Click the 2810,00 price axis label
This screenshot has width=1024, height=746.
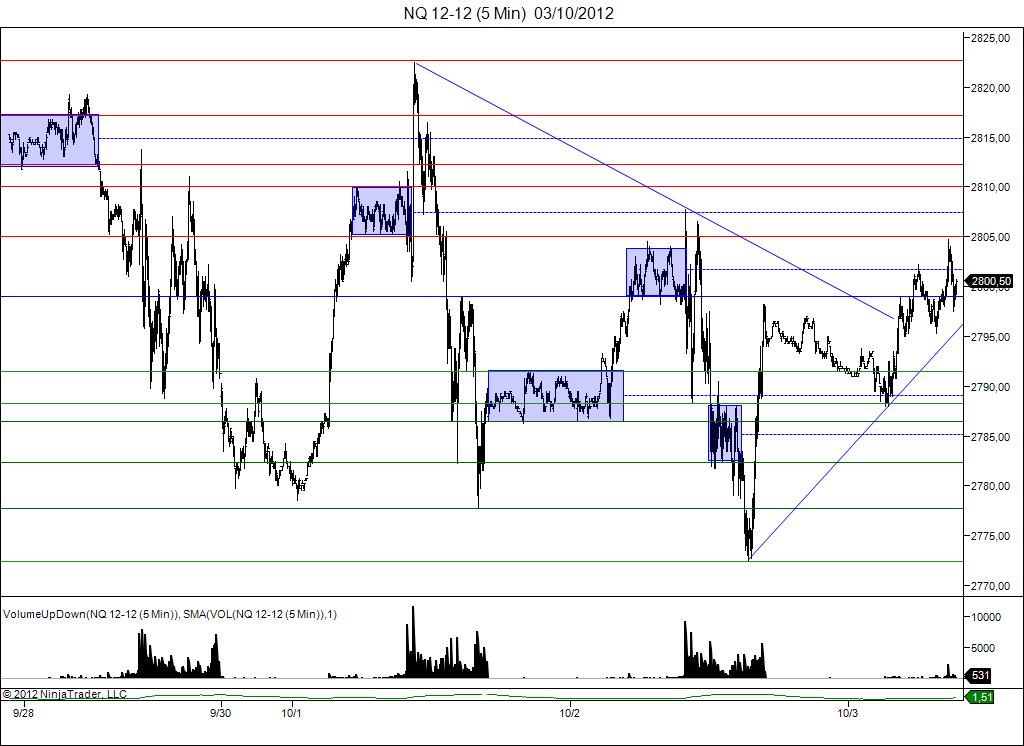click(x=991, y=187)
